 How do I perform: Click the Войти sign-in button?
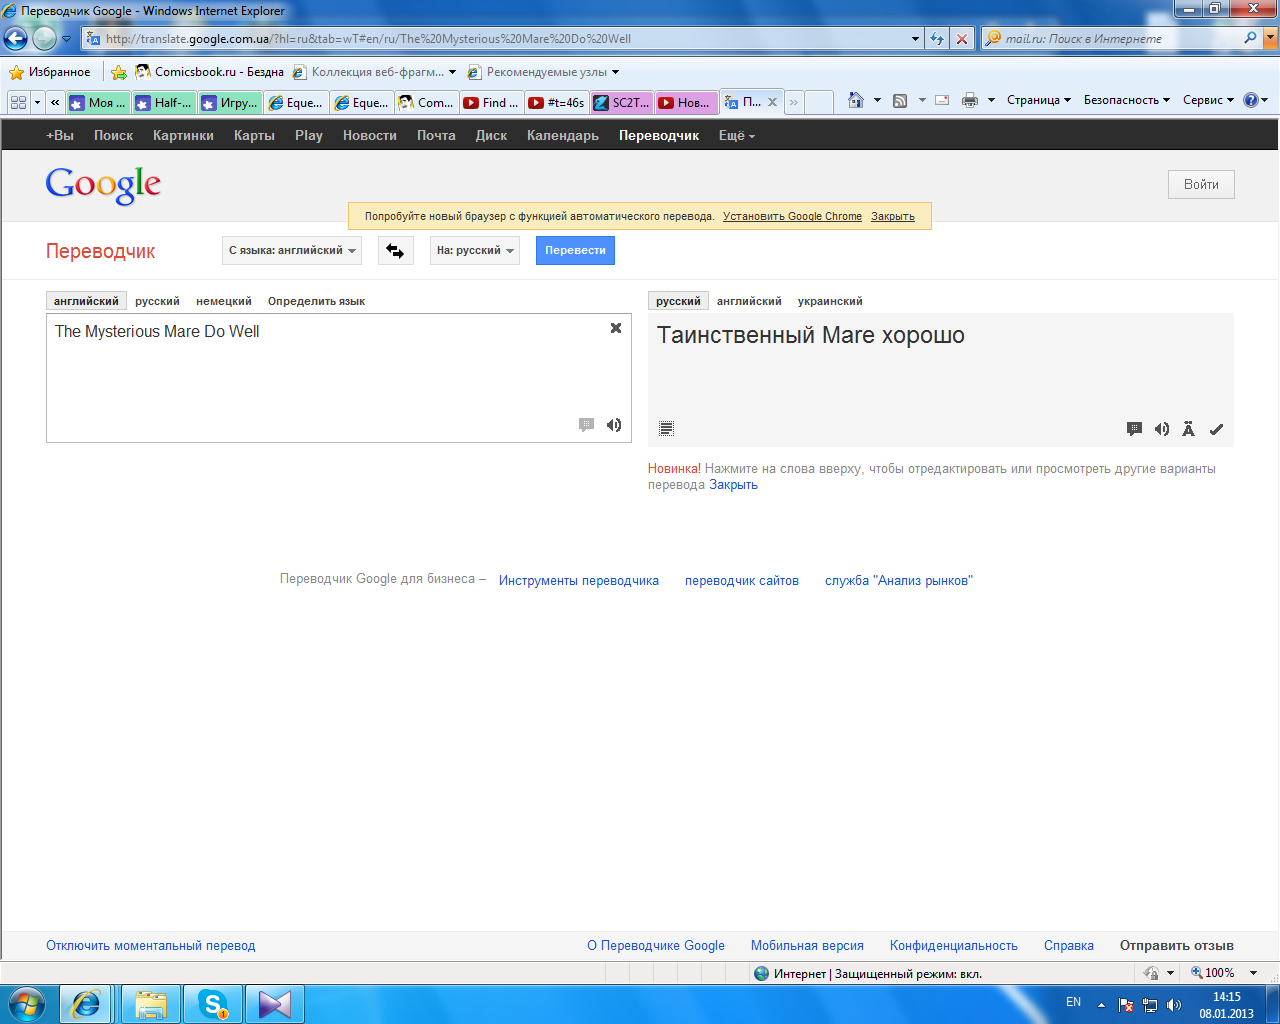click(1201, 184)
